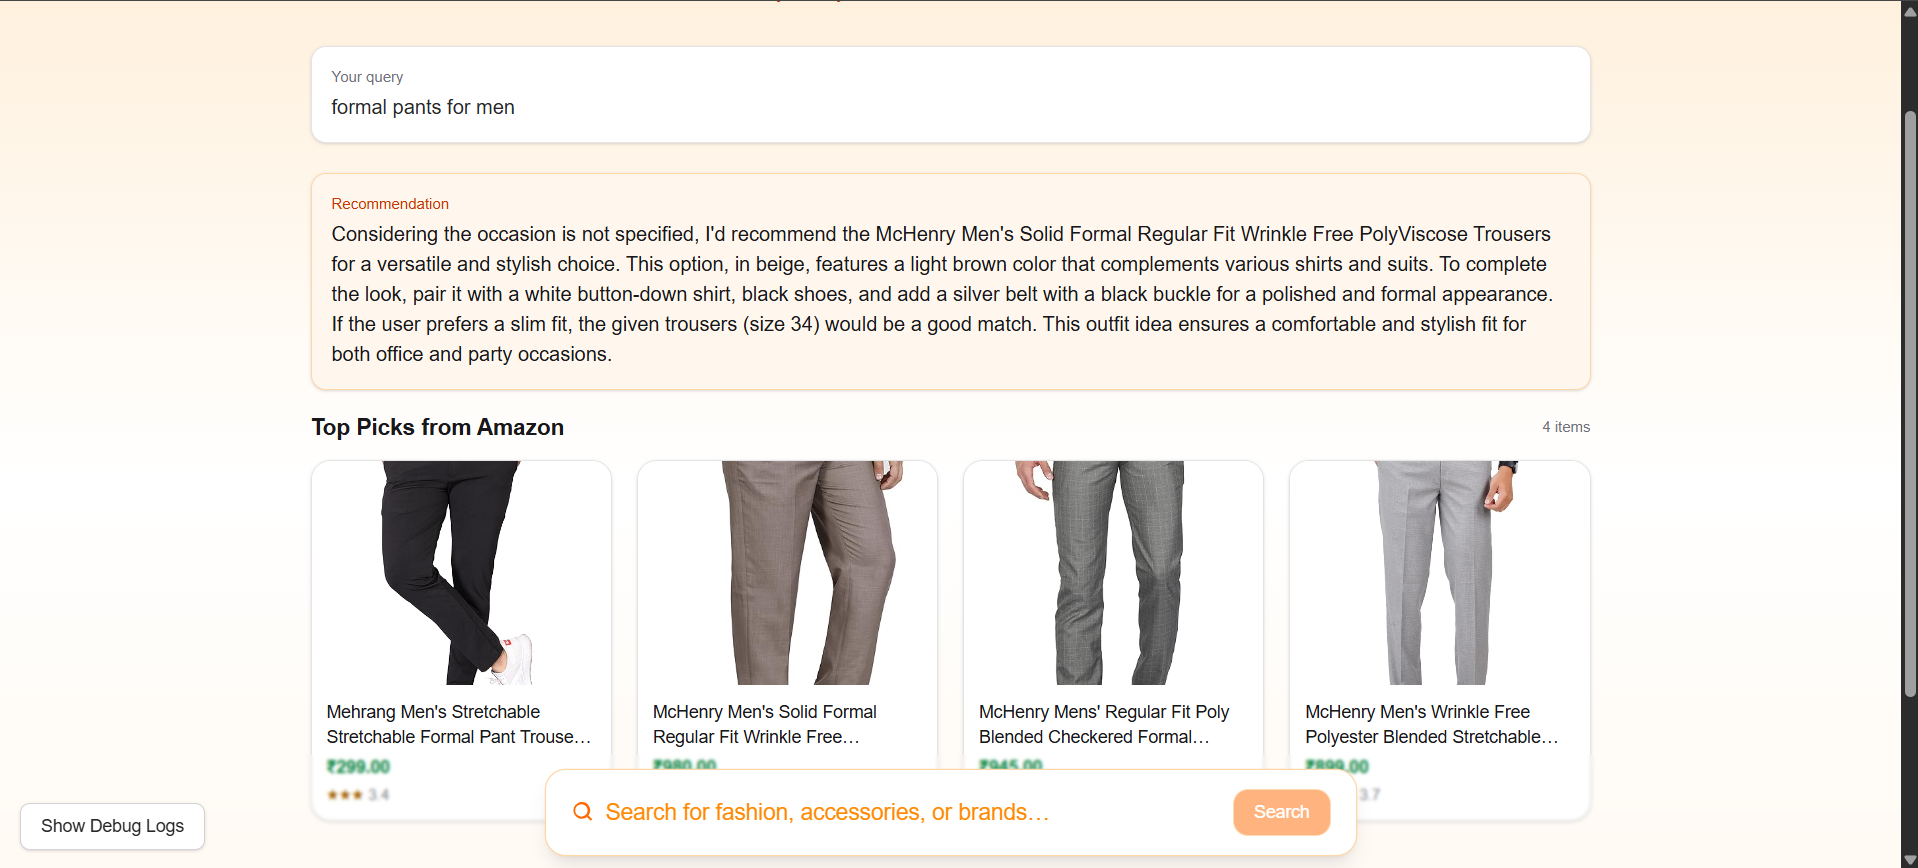1918x868 pixels.
Task: Open the Mehrang Men's Stretchable product title
Action: 459,724
